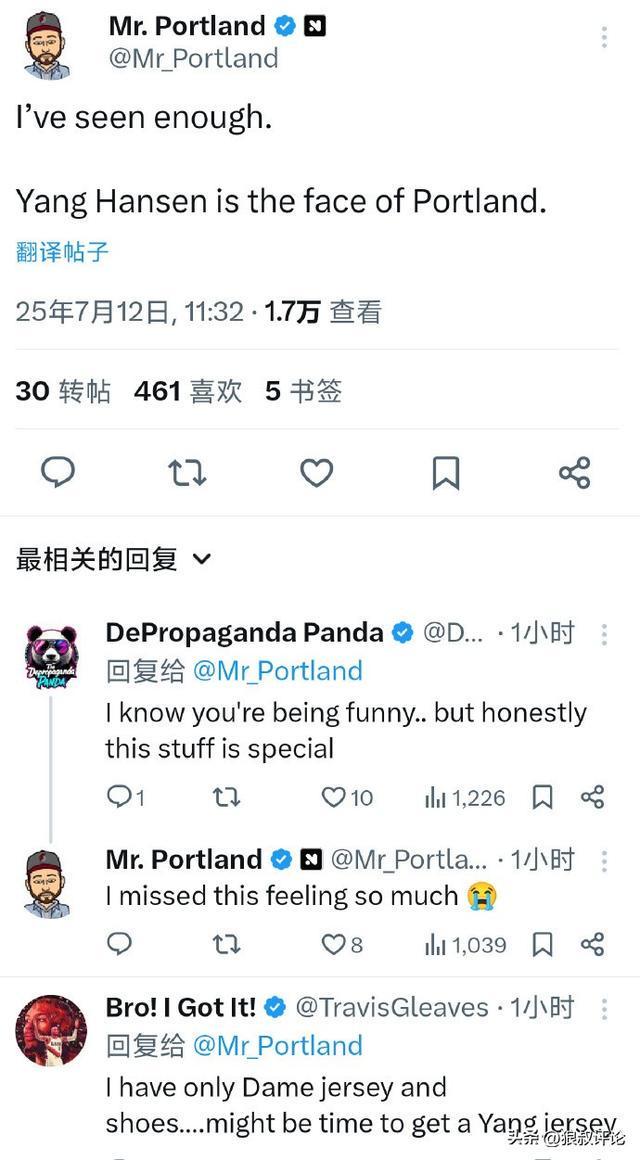Retweet the Yang Hansen post

point(187,472)
